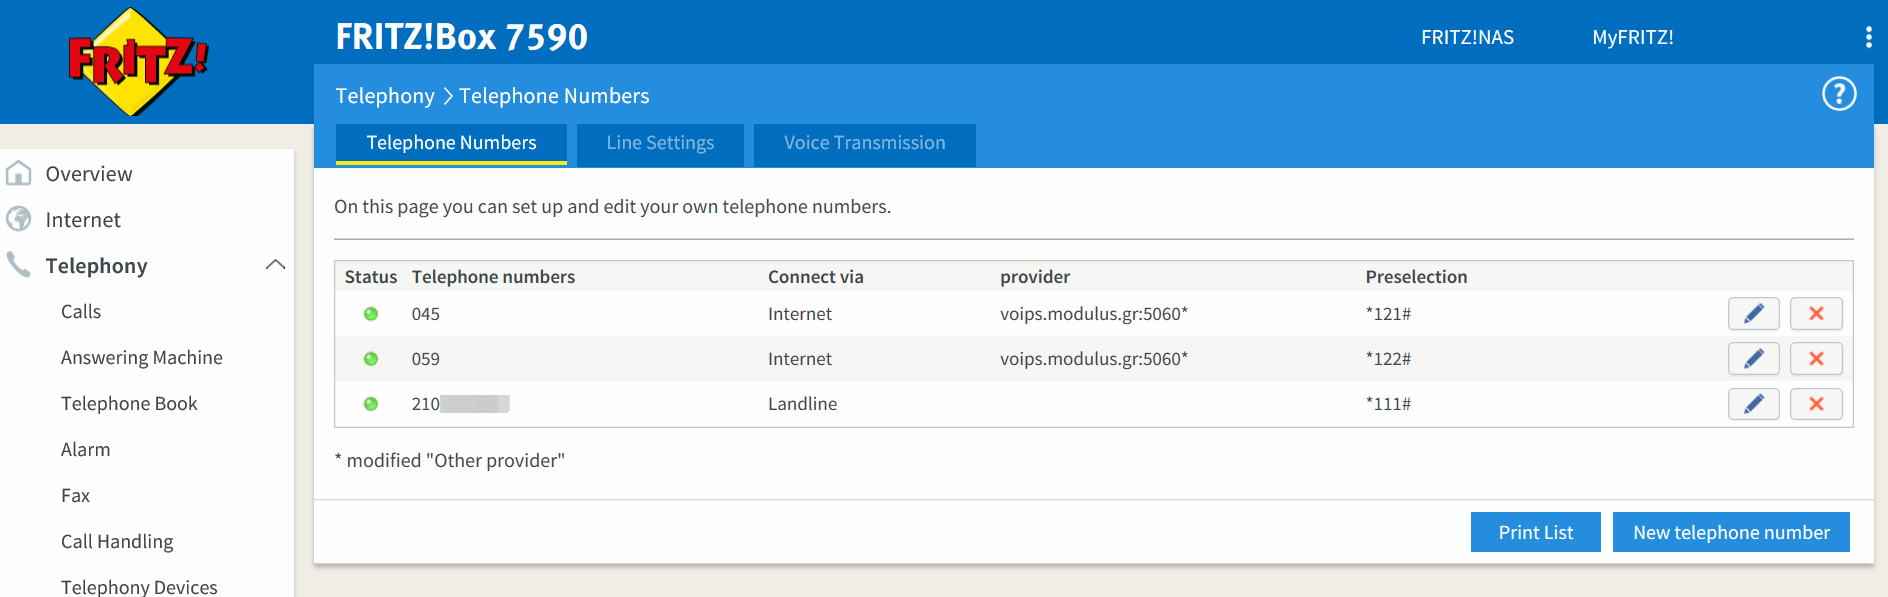Viewport: 1888px width, 597px height.
Task: Click provider voips.modulus.gr:5060 in 045 row
Action: pyautogui.click(x=1093, y=314)
